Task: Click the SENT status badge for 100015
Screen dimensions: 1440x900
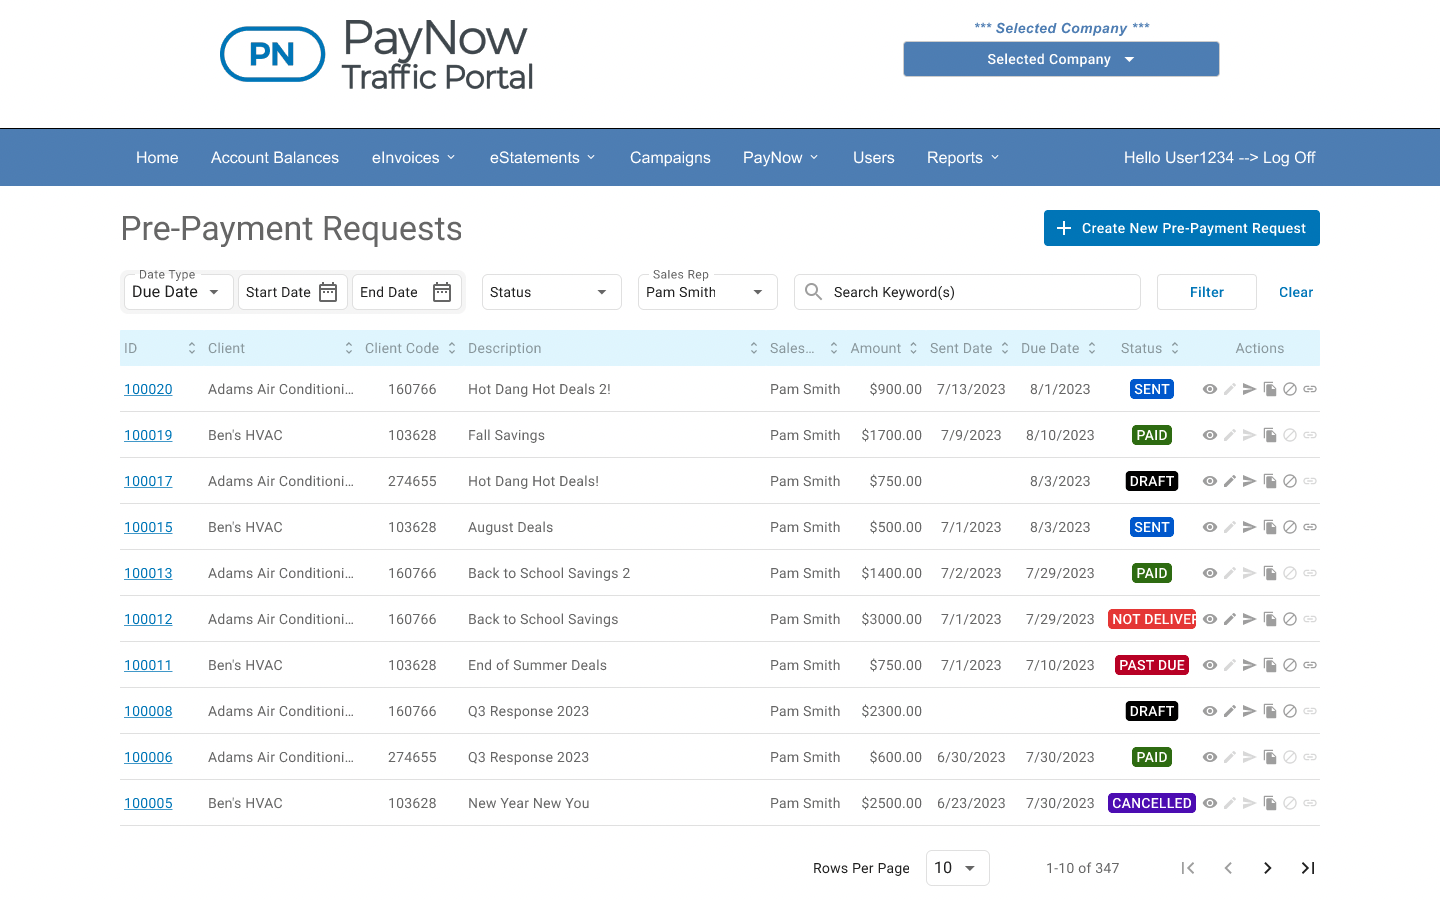Action: point(1152,527)
